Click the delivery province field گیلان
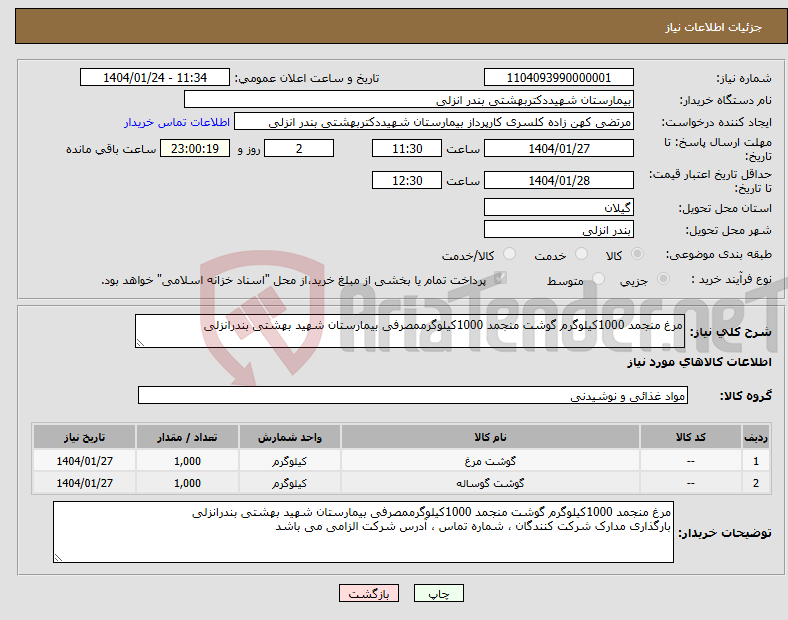The image size is (788, 620). click(558, 207)
